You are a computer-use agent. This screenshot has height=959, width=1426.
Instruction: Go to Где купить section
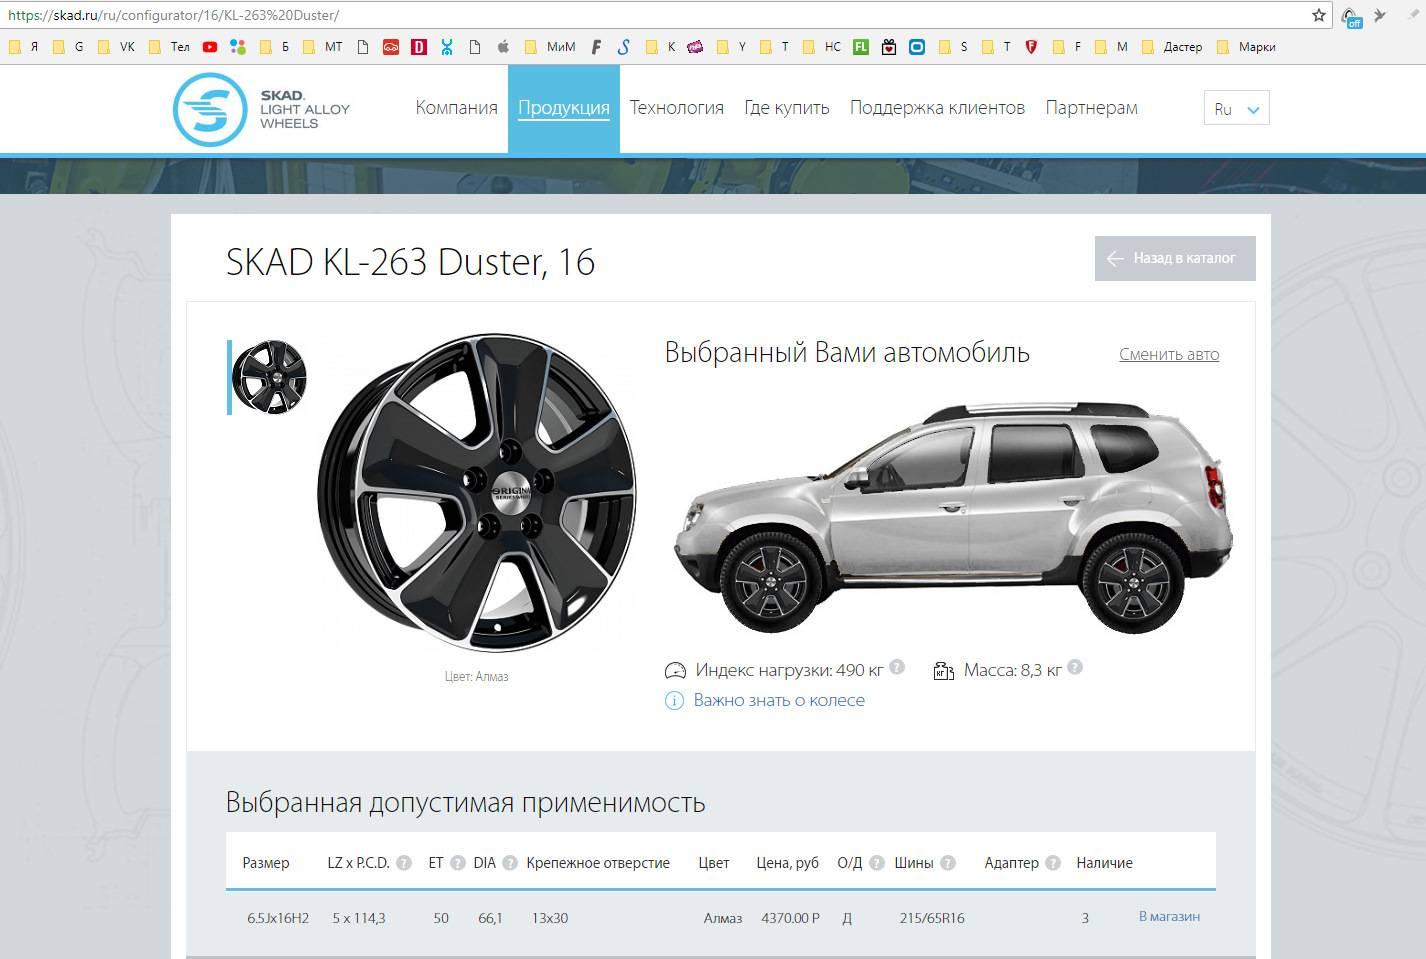point(786,108)
